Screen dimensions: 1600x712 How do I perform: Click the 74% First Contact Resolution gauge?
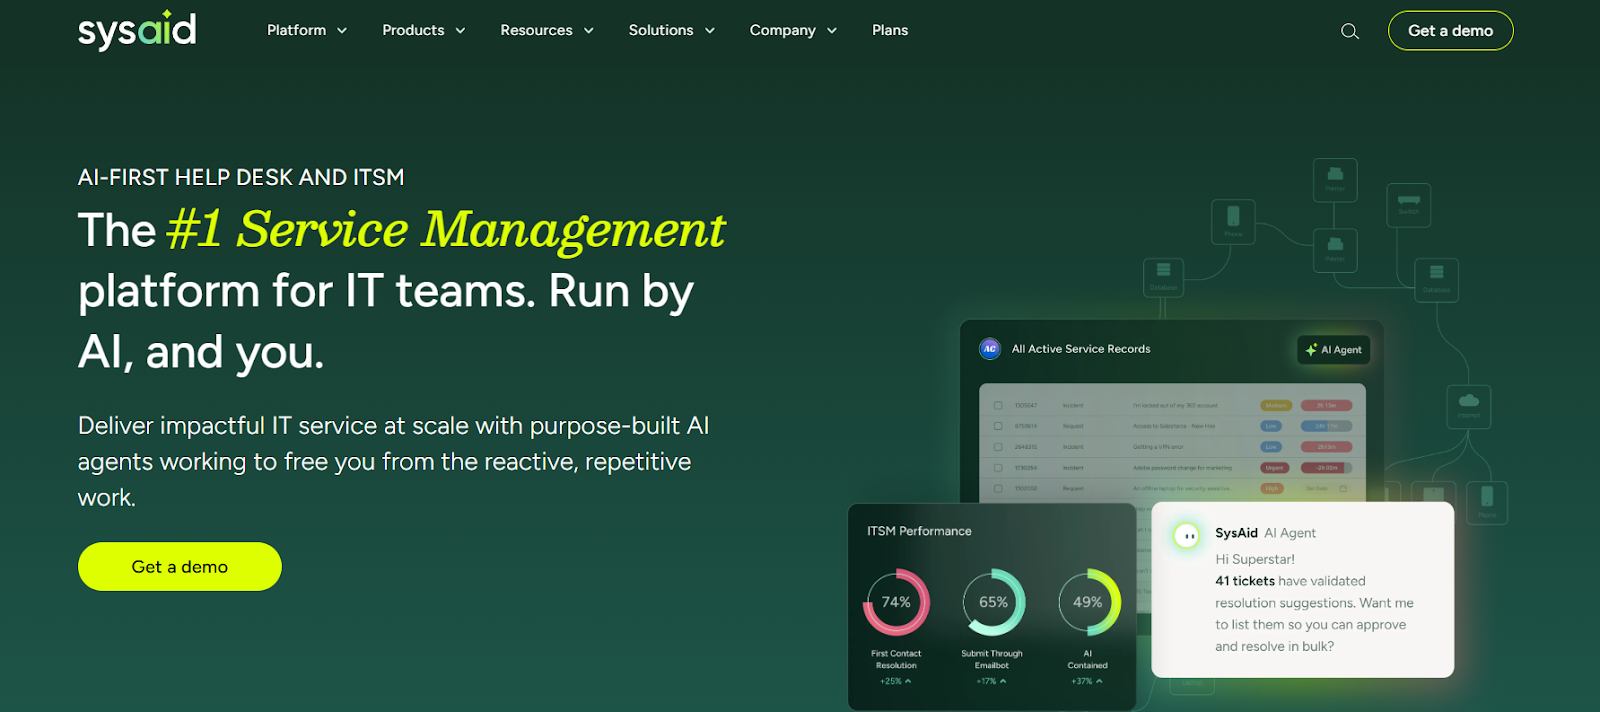[x=896, y=602]
